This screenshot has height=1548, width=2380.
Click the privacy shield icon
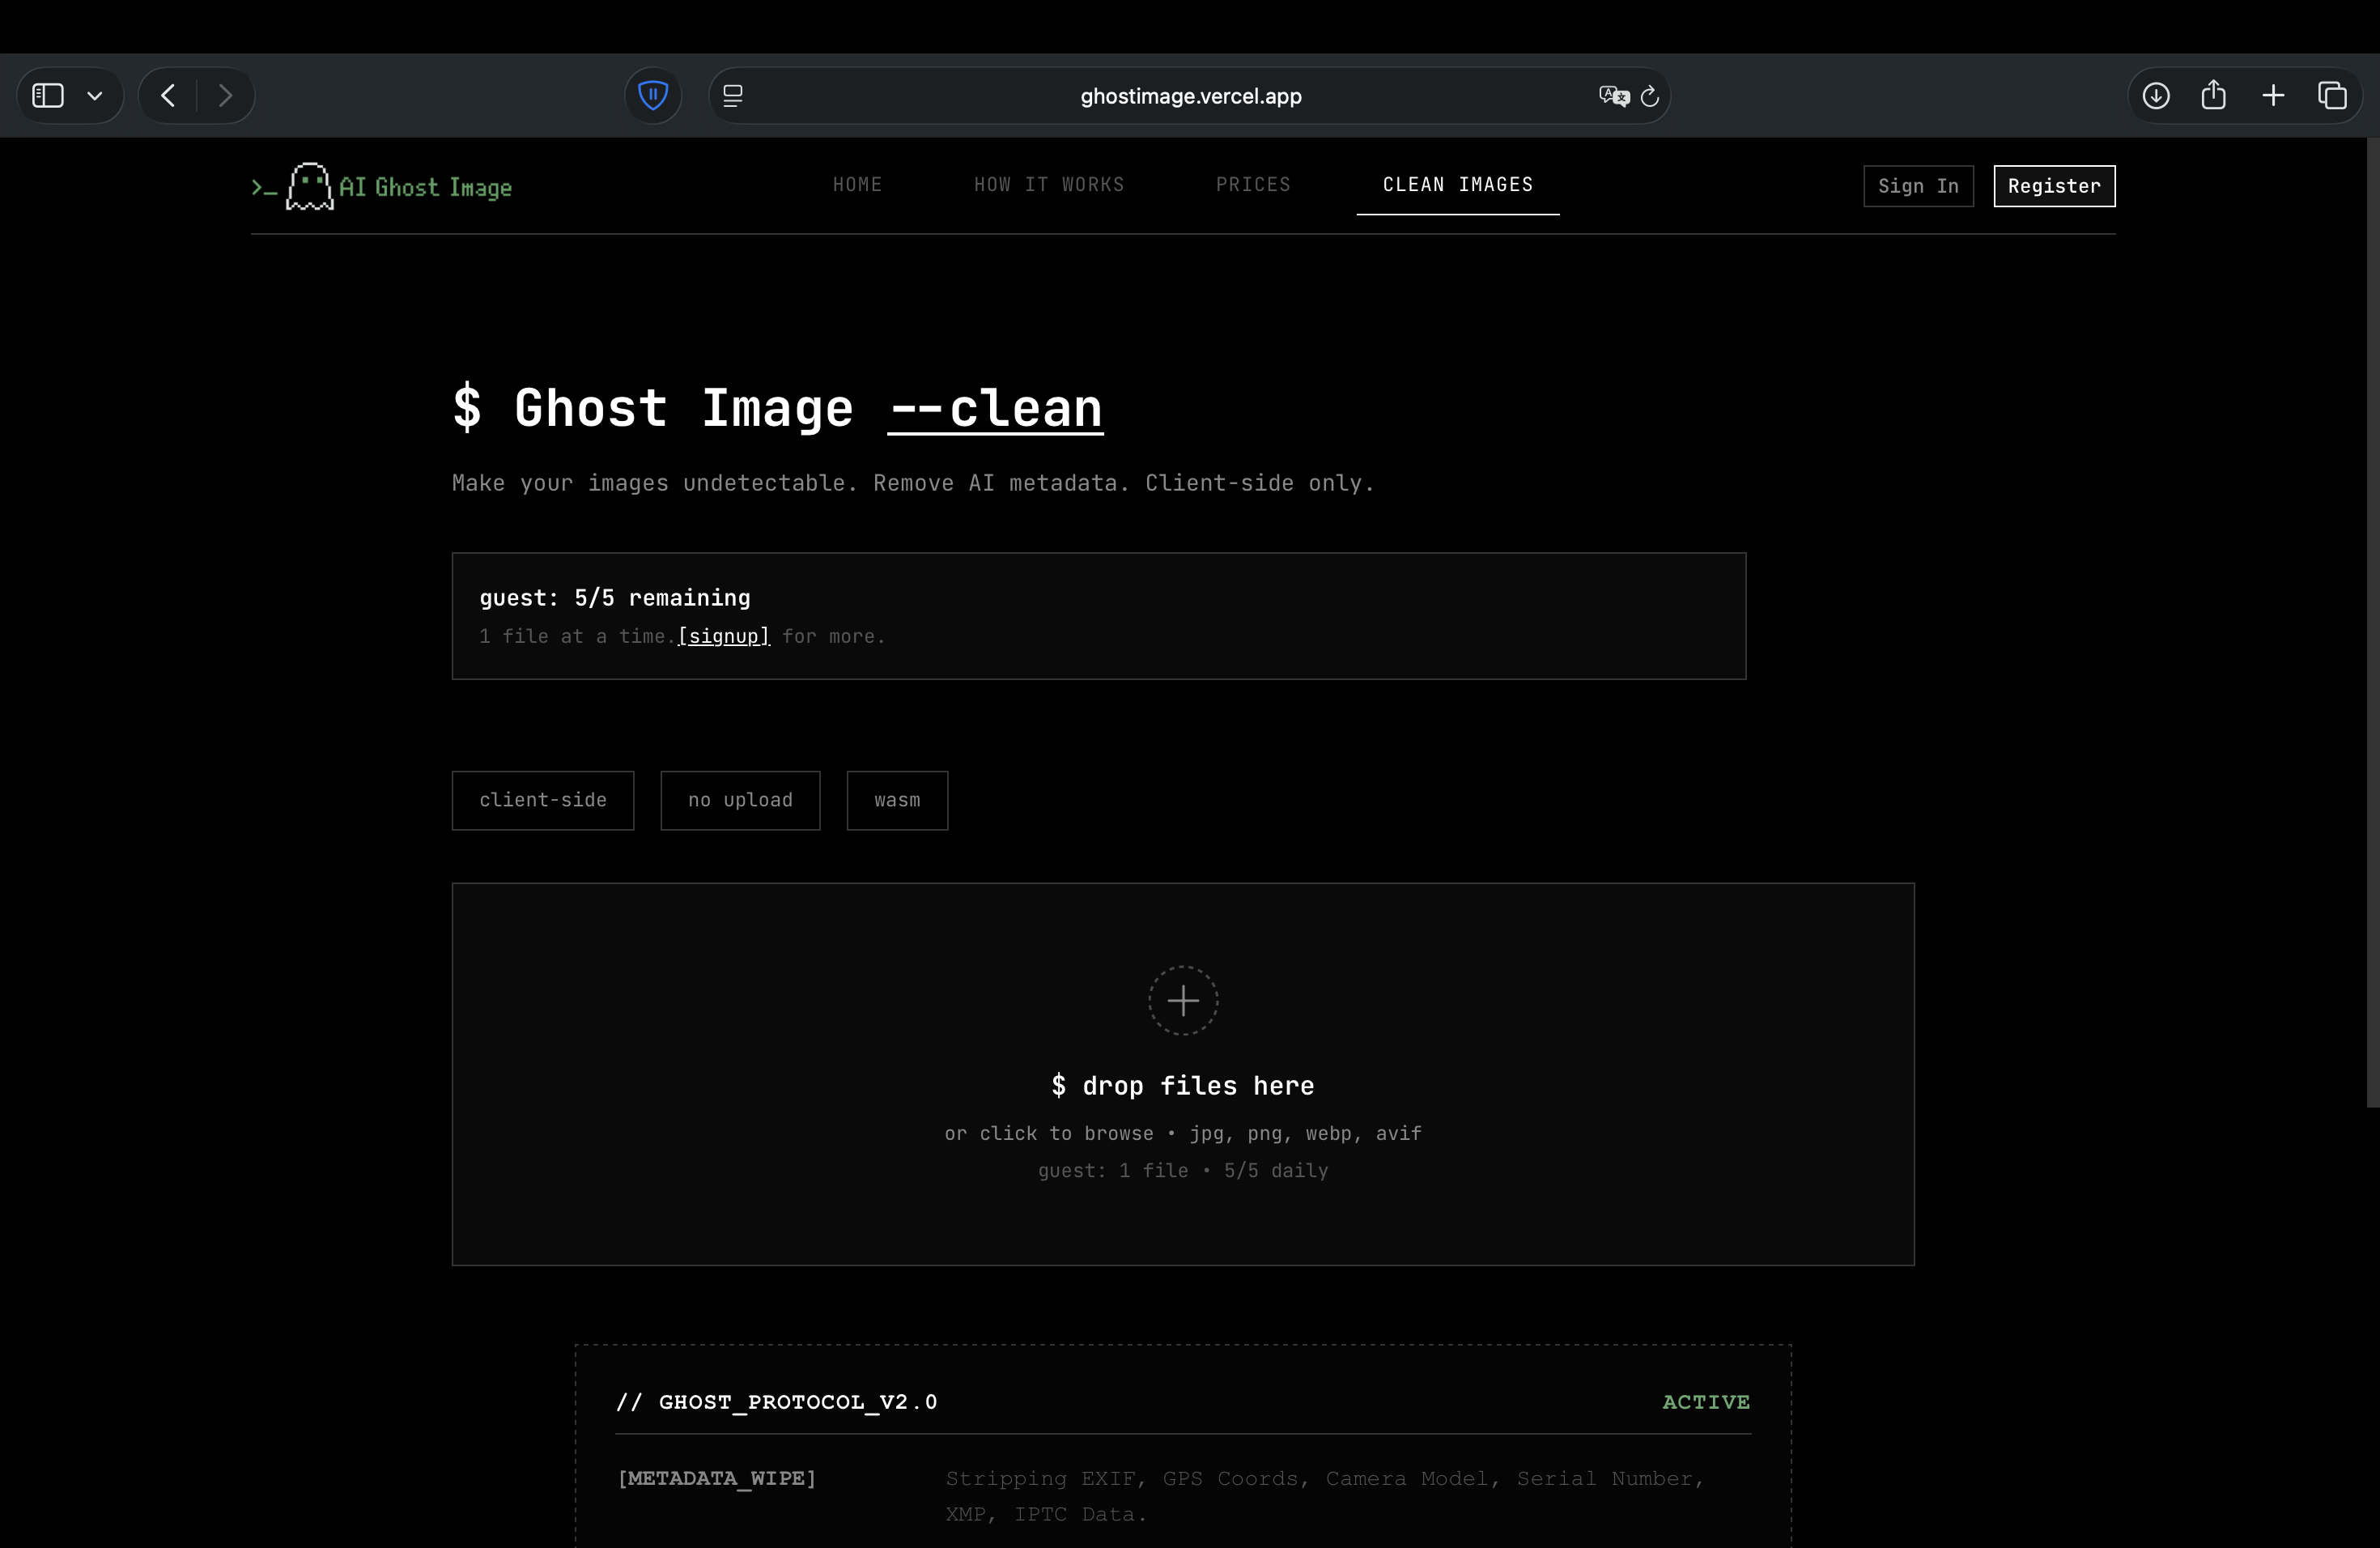pos(653,95)
